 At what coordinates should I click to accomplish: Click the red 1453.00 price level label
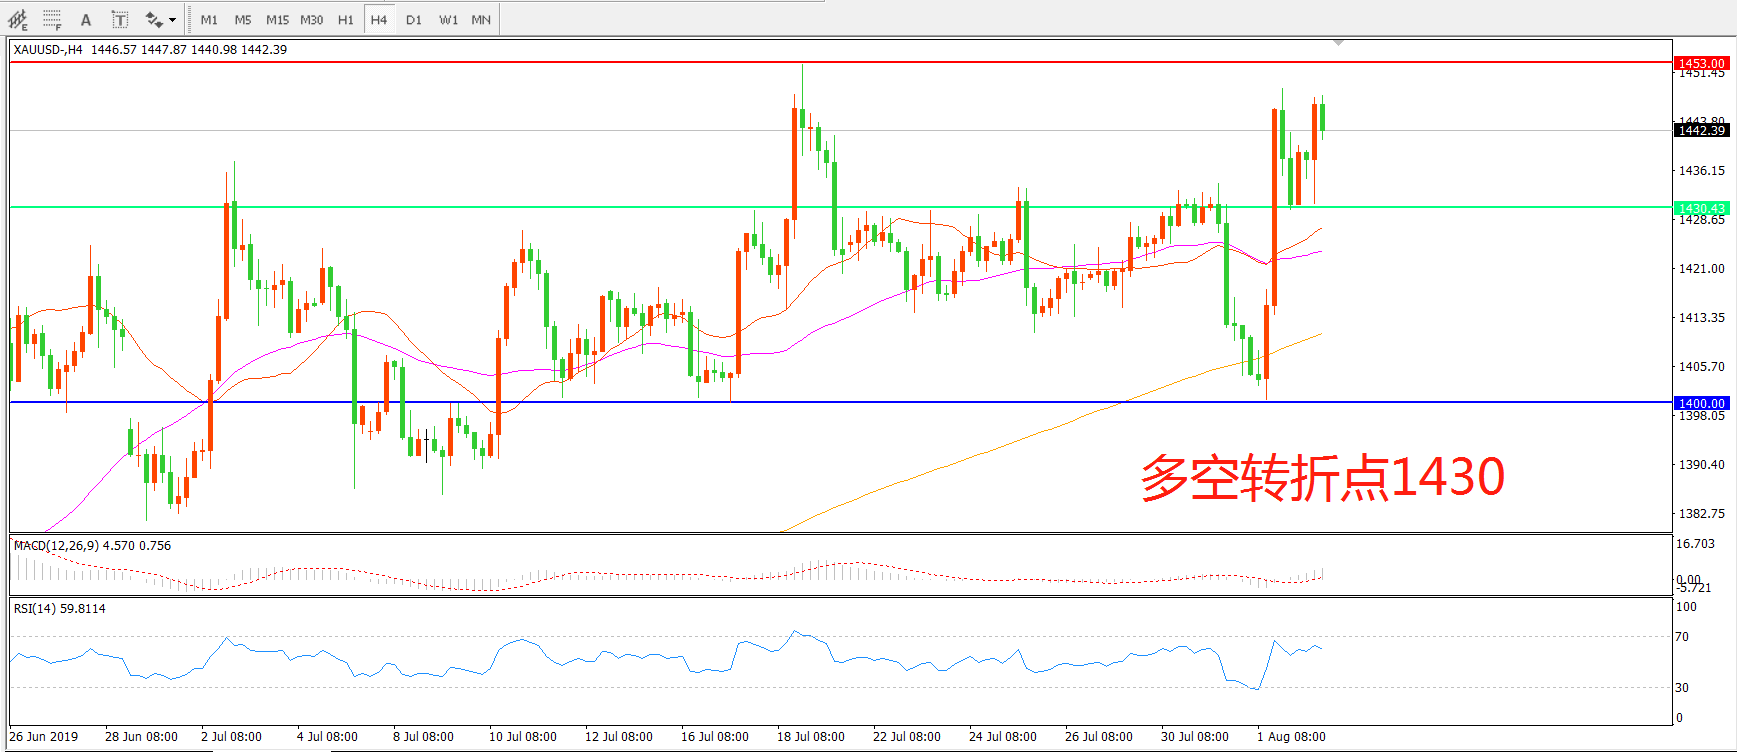click(1701, 63)
